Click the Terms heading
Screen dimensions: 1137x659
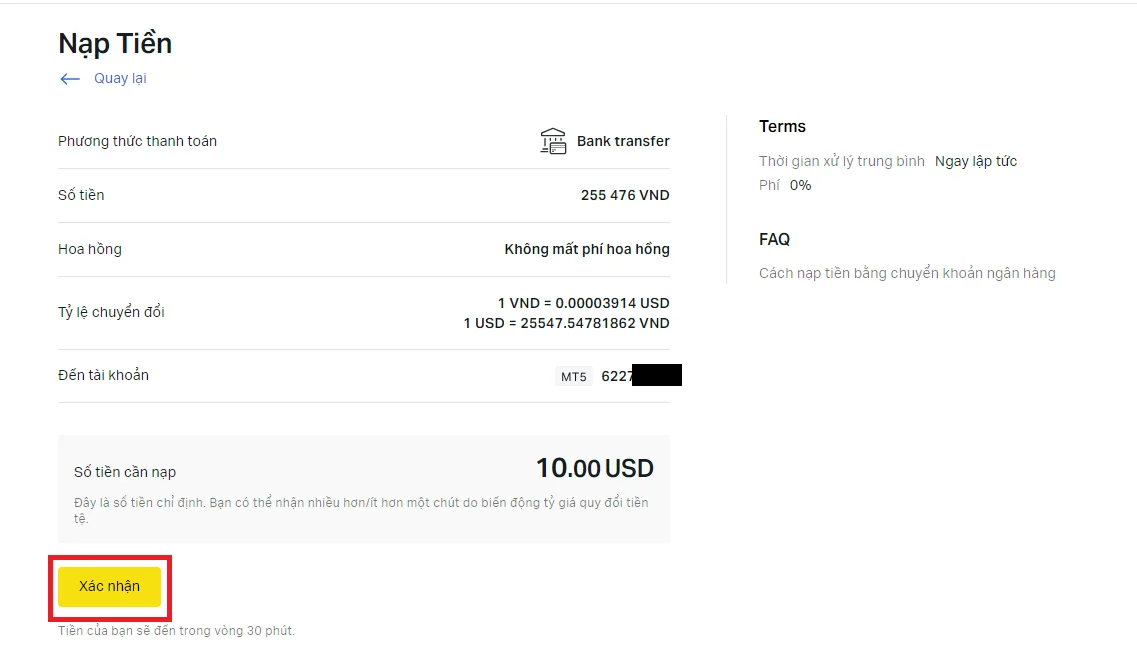tap(782, 126)
